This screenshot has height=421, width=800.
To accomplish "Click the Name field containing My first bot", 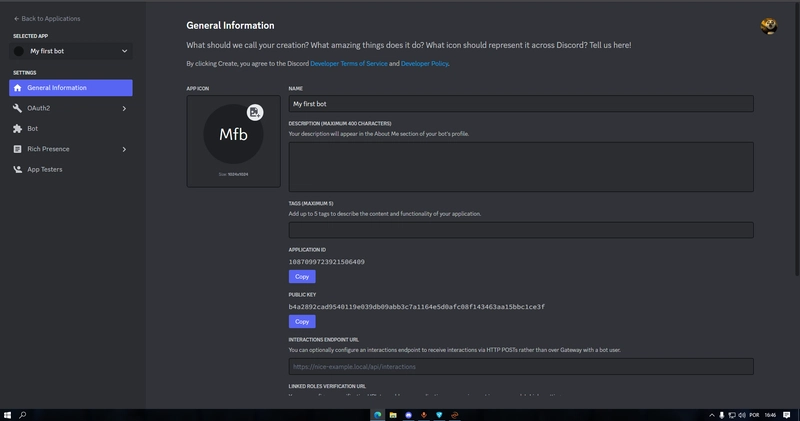I will (x=521, y=104).
